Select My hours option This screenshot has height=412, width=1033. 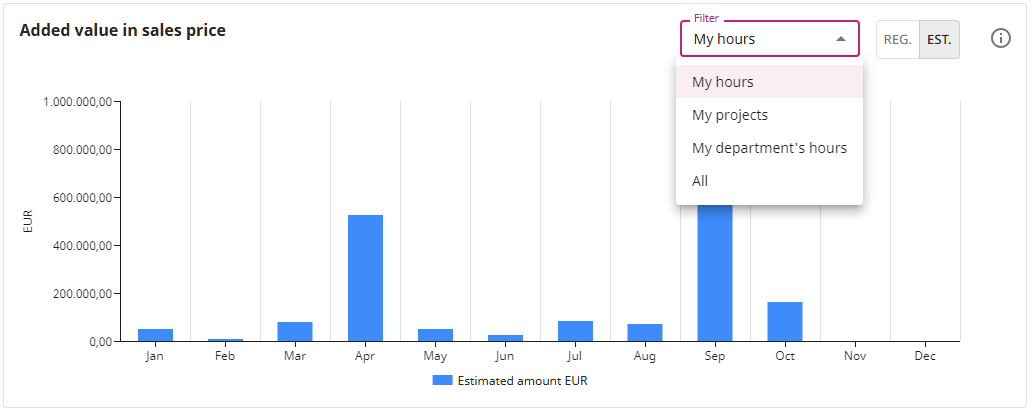pos(769,82)
